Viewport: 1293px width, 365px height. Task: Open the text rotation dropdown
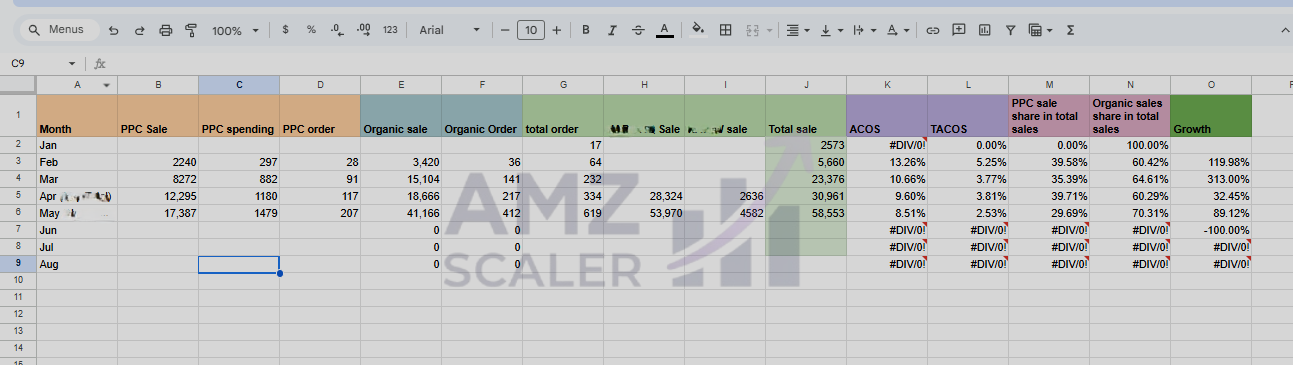[898, 30]
